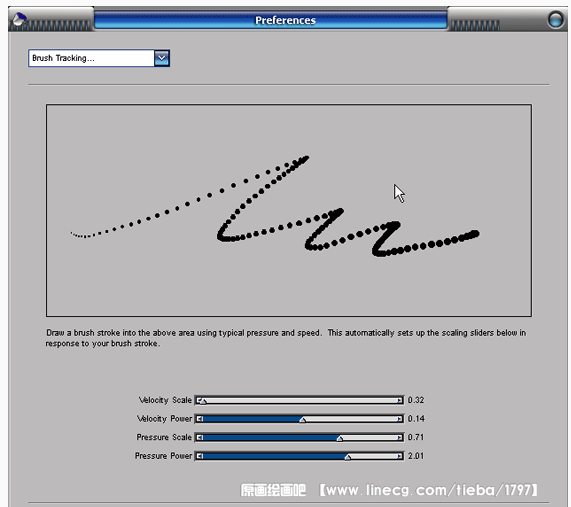Click right arrow of Pressure Scale slider
The image size is (571, 507).
pos(400,437)
